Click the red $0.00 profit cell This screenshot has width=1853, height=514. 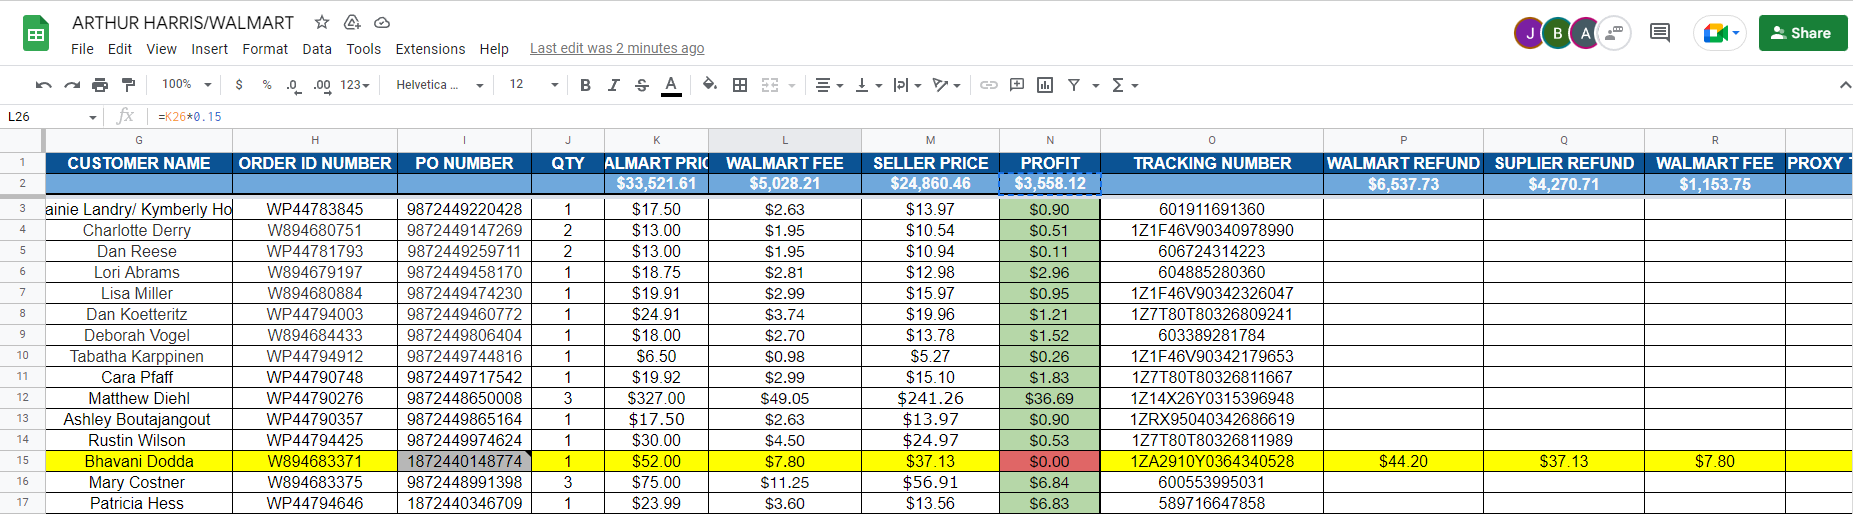[x=1050, y=461]
